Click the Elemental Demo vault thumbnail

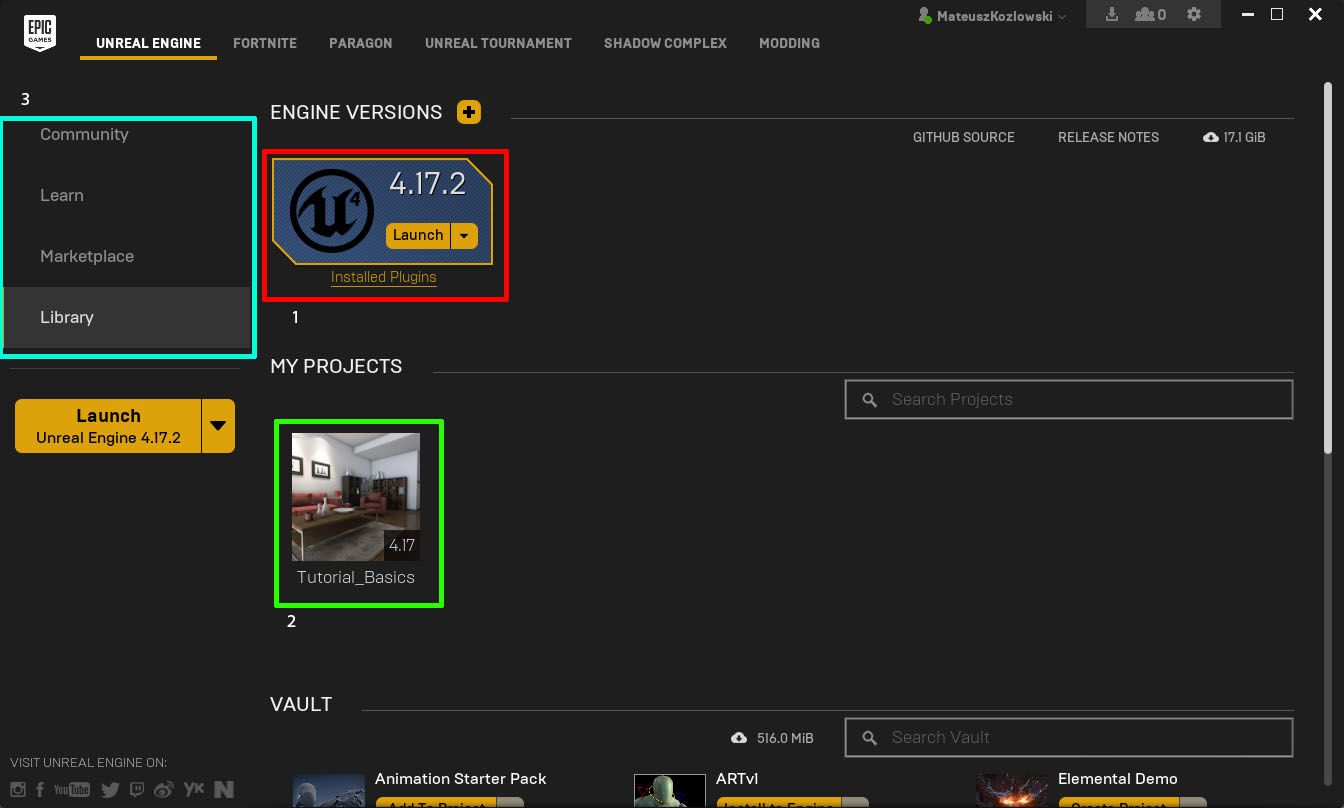tap(1012, 790)
